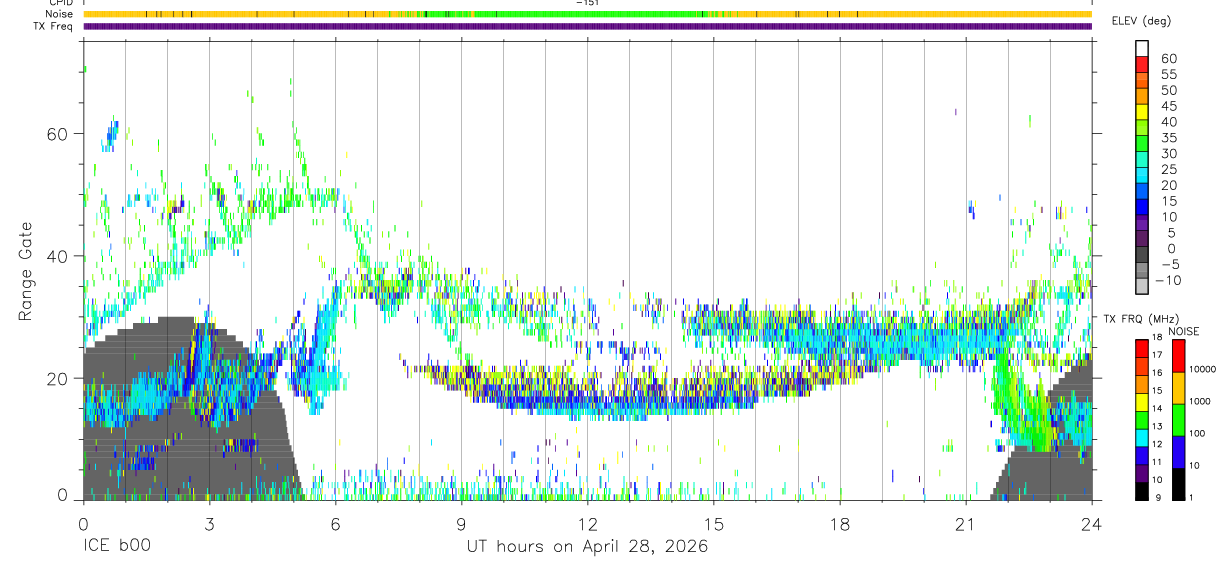
Task: Click the 12 hour tick on the UT axis
Action: pyautogui.click(x=588, y=524)
